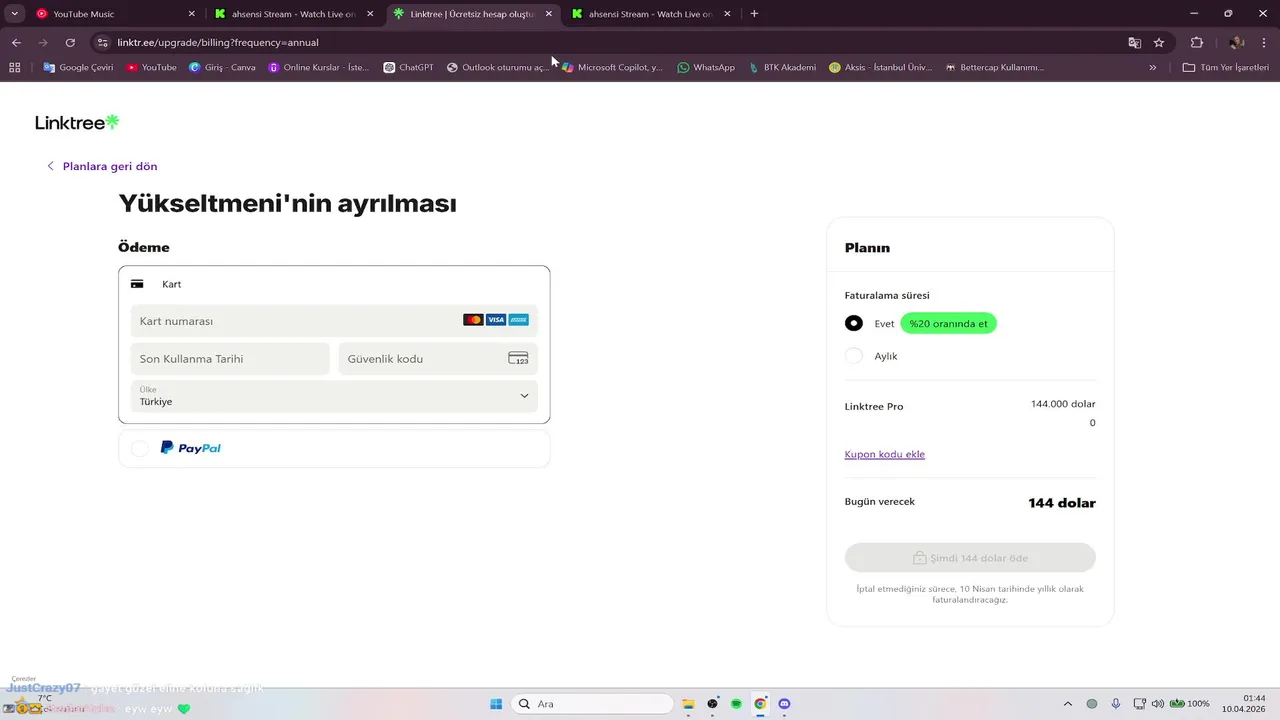Open Windows Start menu
This screenshot has width=1280, height=720.
(496, 704)
